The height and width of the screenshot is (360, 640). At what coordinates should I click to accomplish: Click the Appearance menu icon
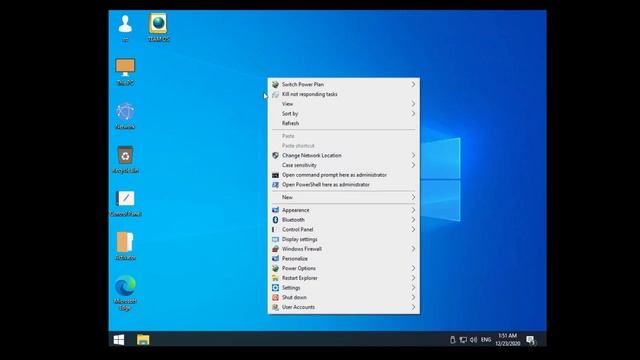276,210
